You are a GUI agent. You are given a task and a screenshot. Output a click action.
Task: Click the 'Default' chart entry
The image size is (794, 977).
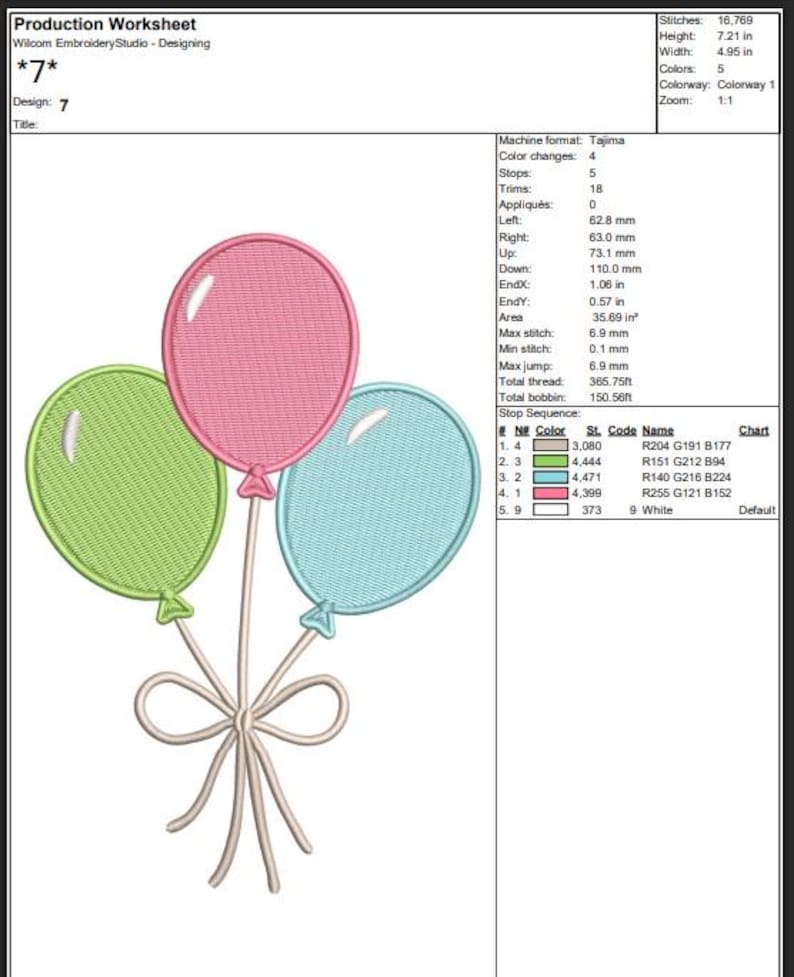point(757,510)
